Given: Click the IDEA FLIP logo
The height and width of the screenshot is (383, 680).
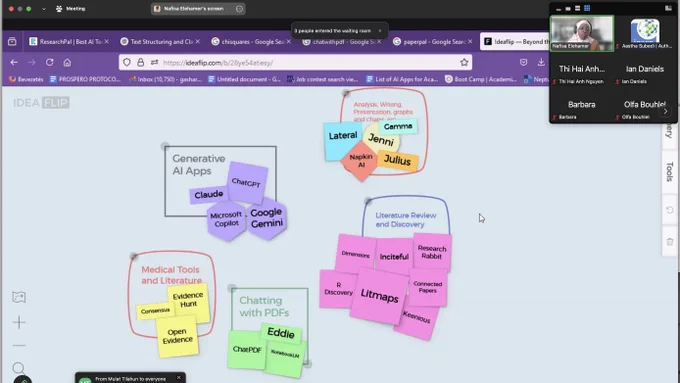Looking at the screenshot, I should point(41,103).
